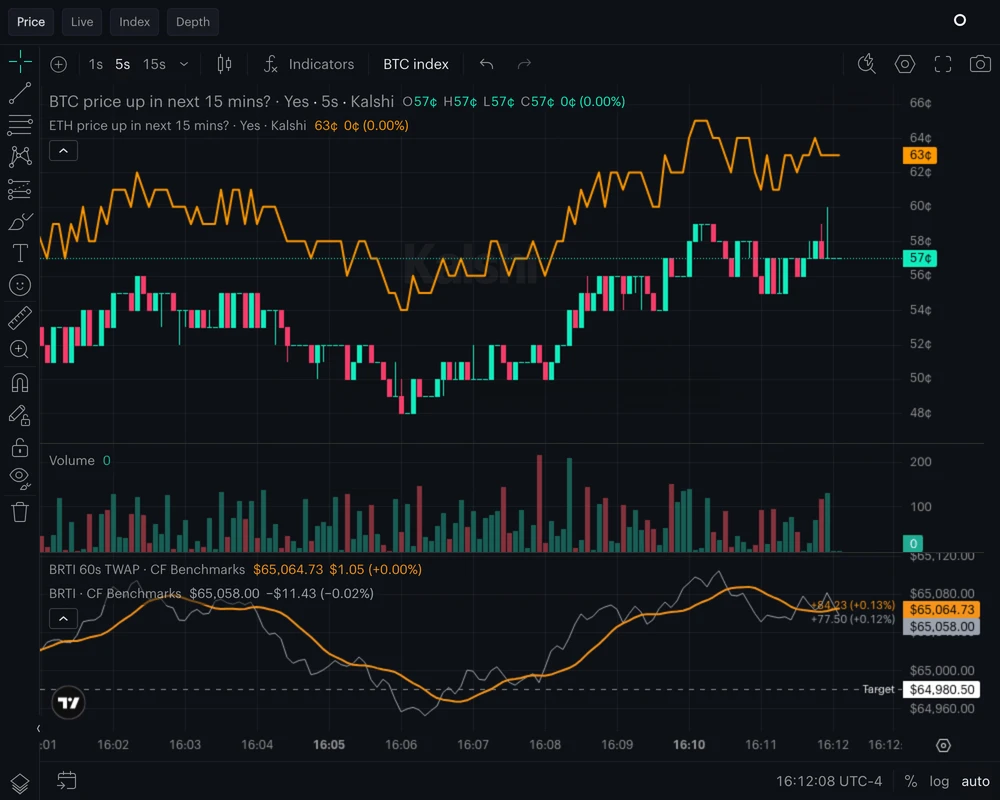Select the ruler measure tool

point(20,318)
